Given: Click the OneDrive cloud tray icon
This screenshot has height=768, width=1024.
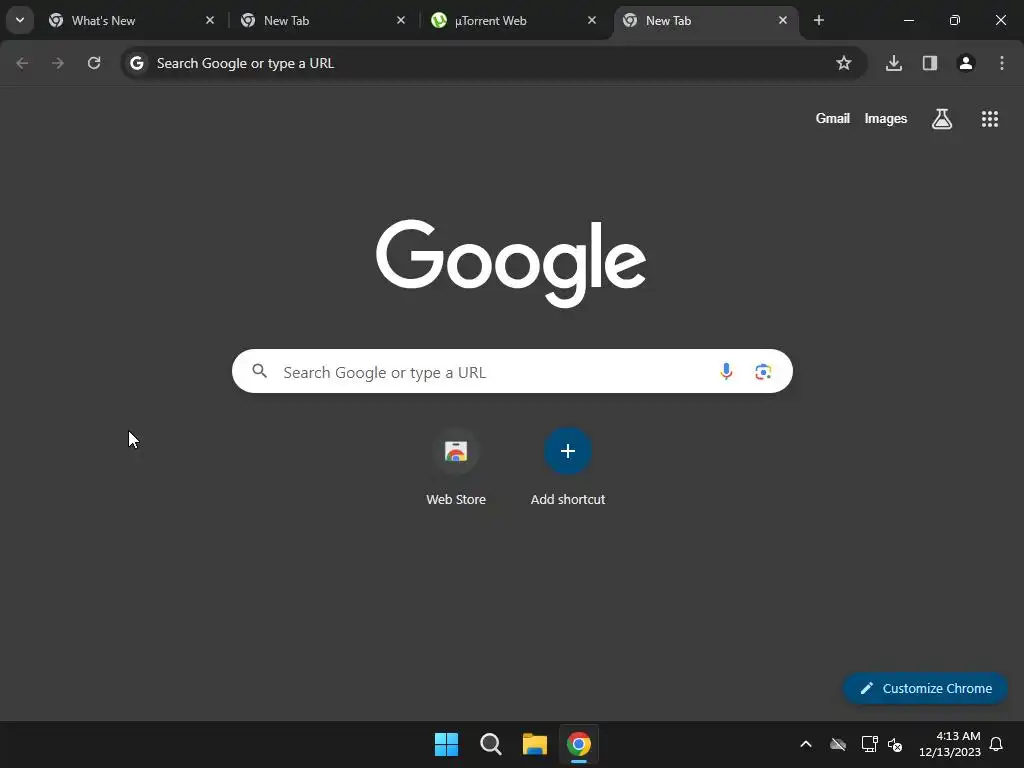Looking at the screenshot, I should (838, 744).
